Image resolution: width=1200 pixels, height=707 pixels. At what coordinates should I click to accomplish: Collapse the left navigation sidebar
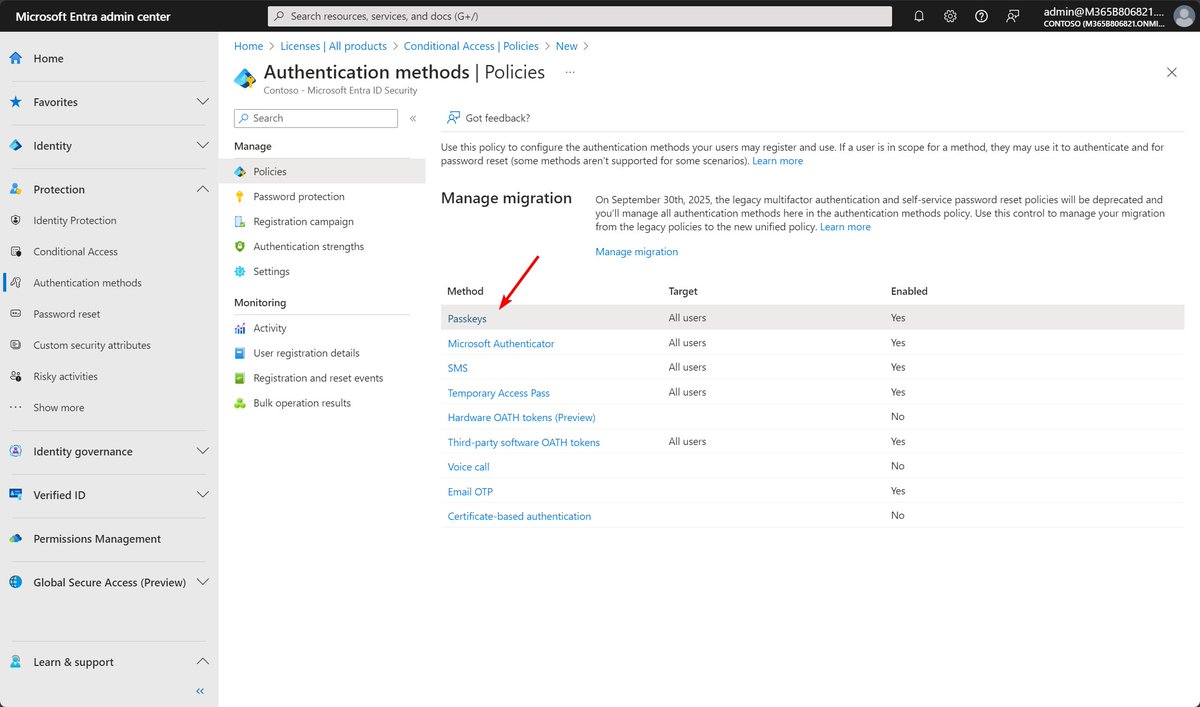pyautogui.click(x=200, y=691)
